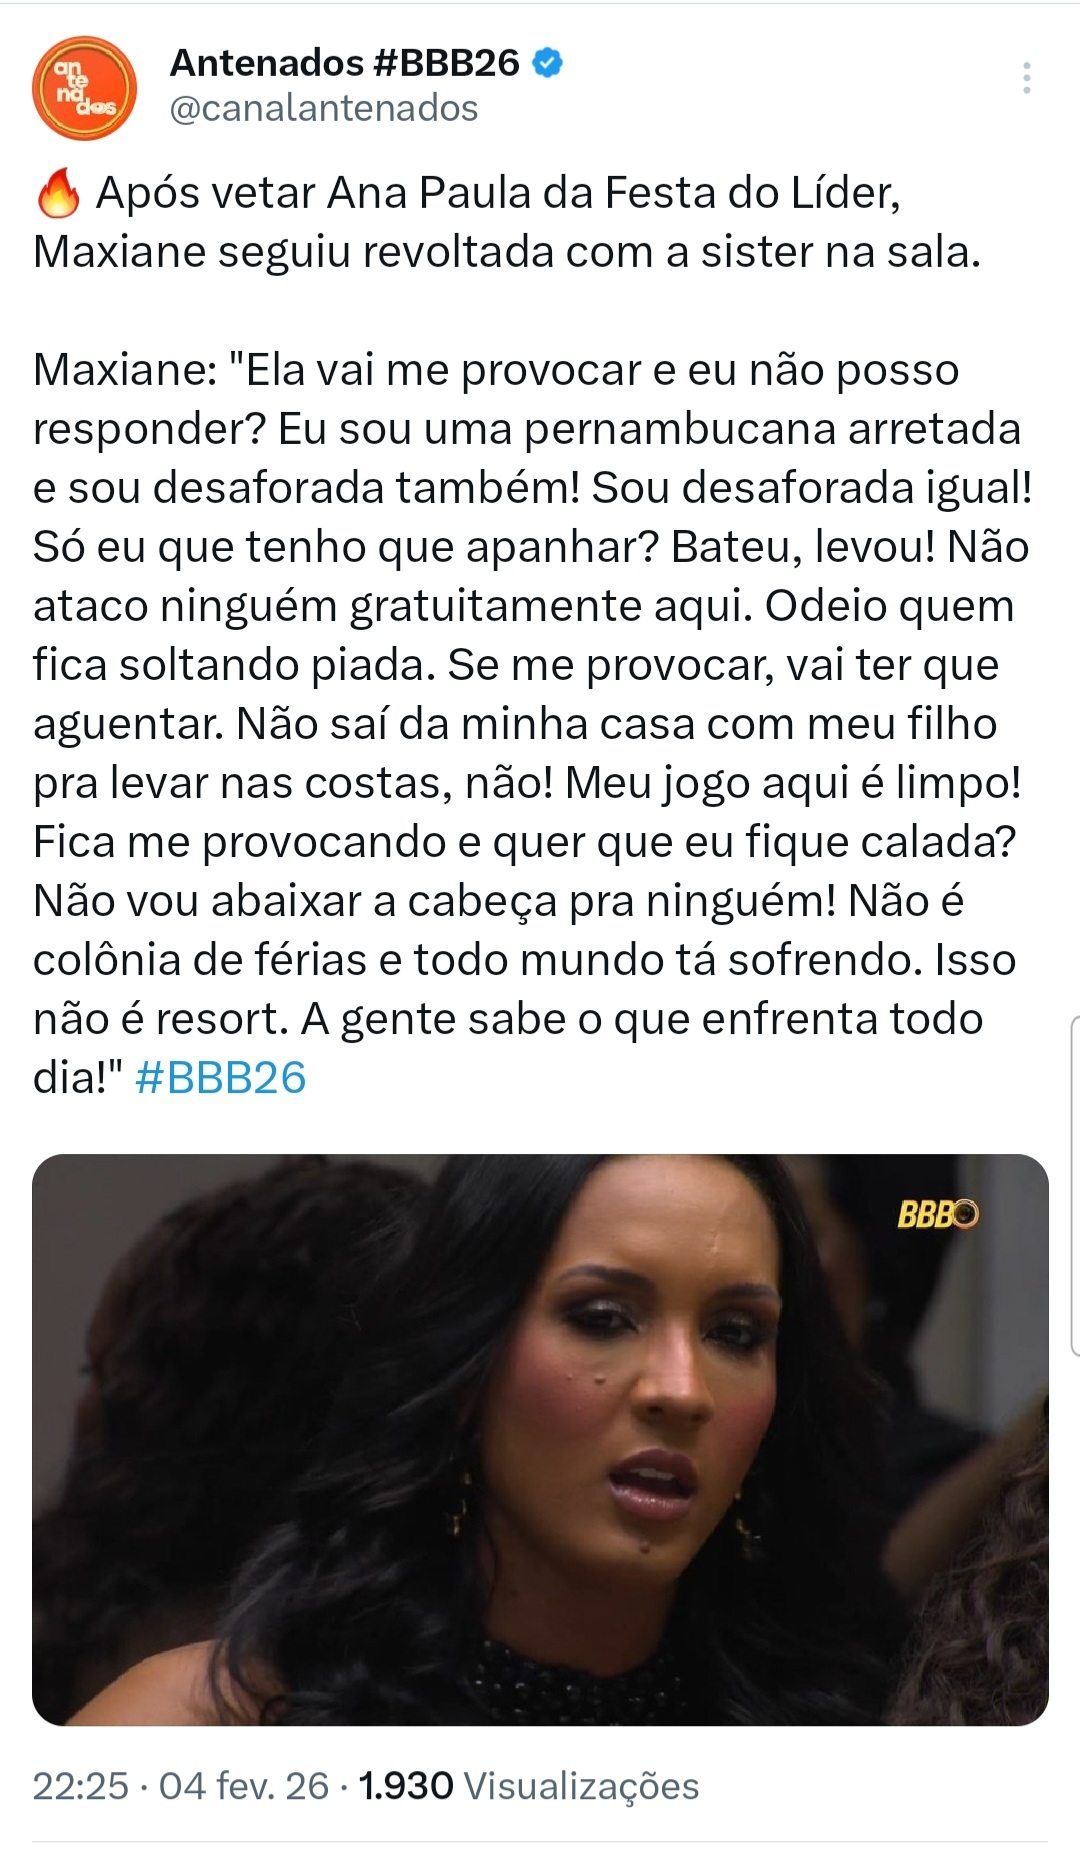
Task: Open the 1.930 view count
Action: pyautogui.click(x=406, y=1786)
